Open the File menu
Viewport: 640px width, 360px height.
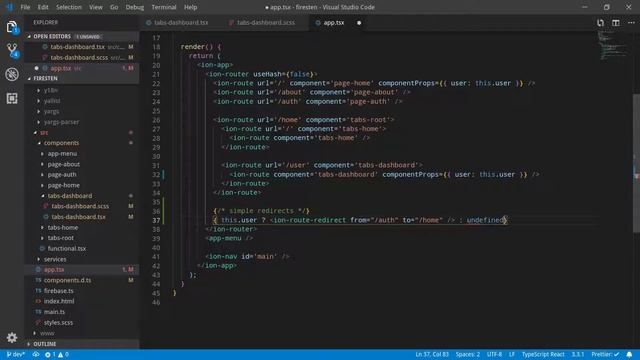tap(25, 7)
